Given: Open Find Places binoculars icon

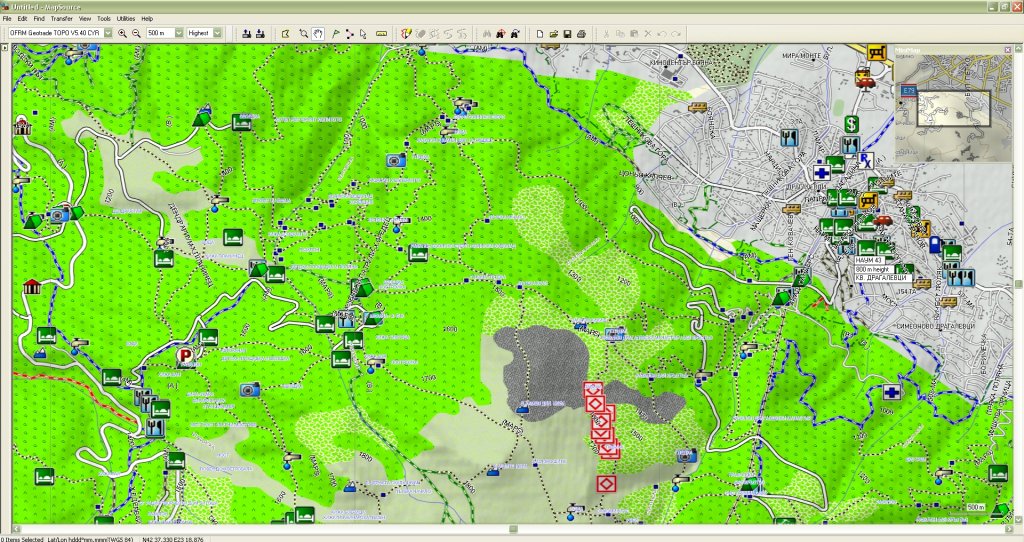Looking at the screenshot, I should tap(486, 33).
